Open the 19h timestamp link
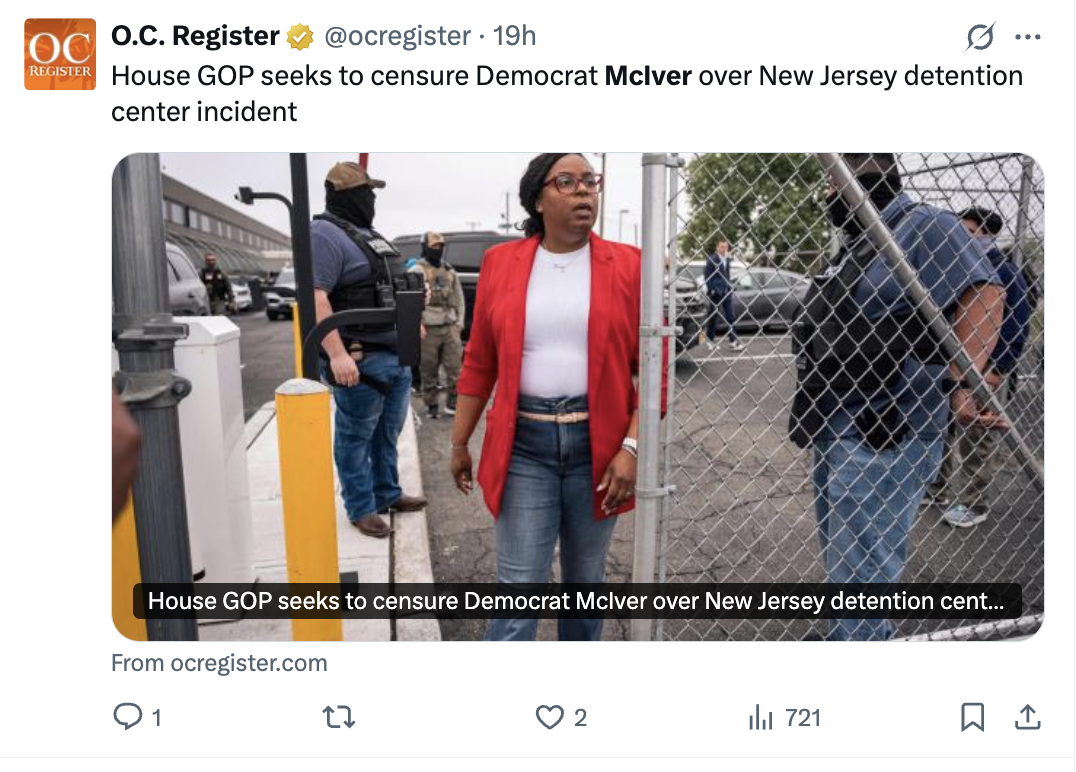Screen dimensions: 1076x772 point(515,36)
